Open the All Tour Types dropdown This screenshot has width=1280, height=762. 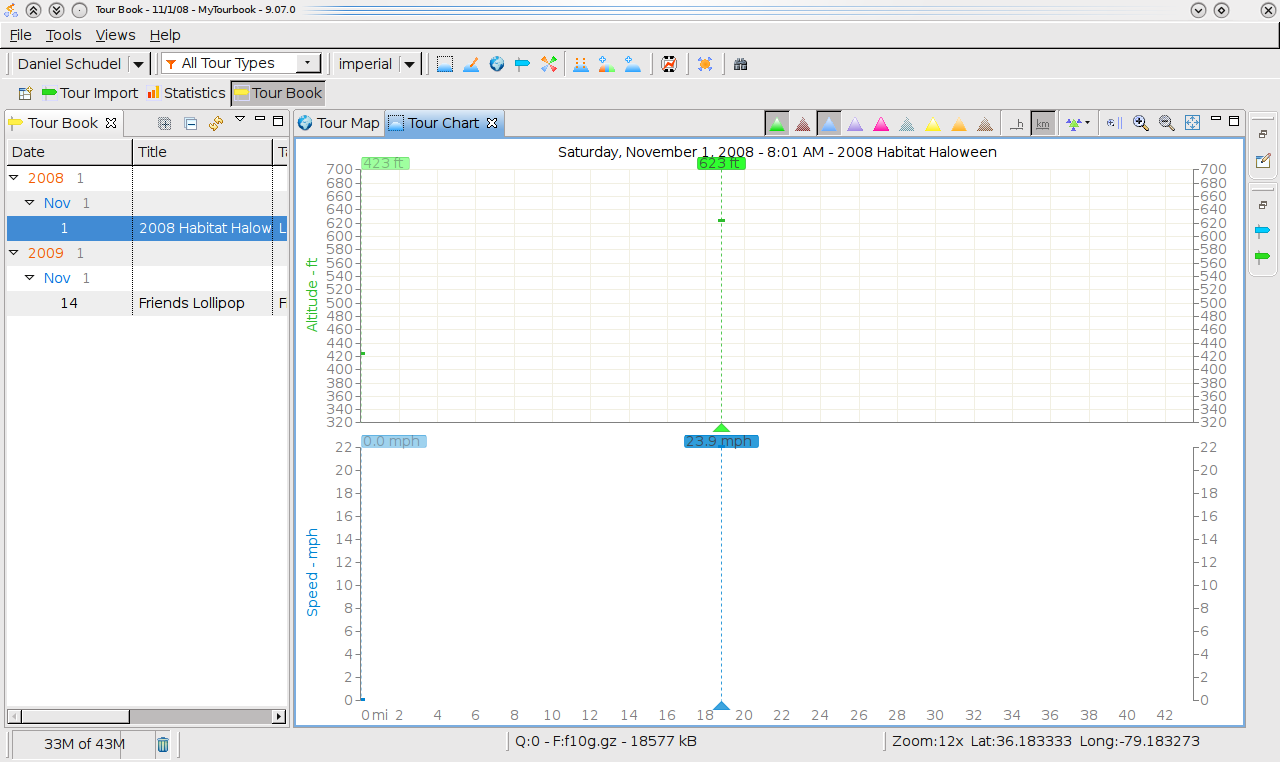(x=240, y=63)
